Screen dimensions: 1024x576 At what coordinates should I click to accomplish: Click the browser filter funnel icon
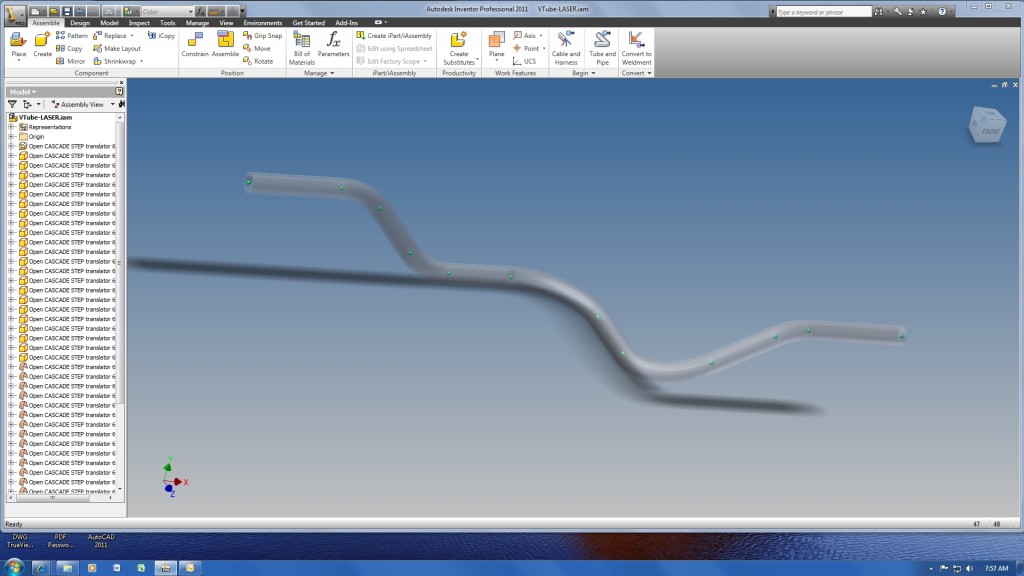pyautogui.click(x=12, y=104)
